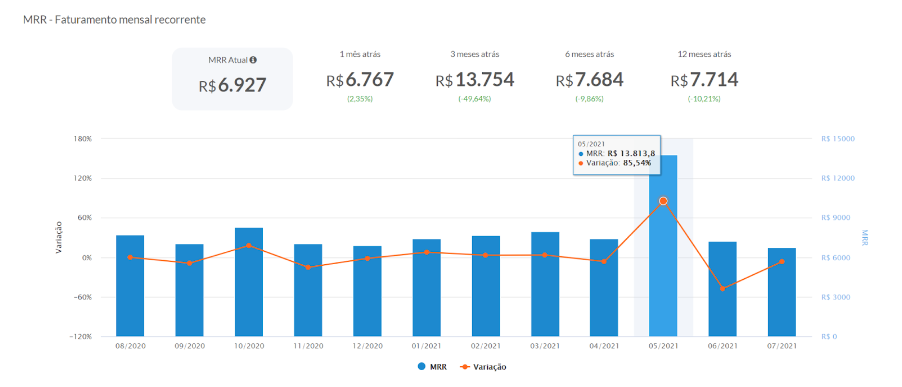Screen dimensions: 902x387
Task: Click the Variação point at 11/2020
Action: pos(308,267)
